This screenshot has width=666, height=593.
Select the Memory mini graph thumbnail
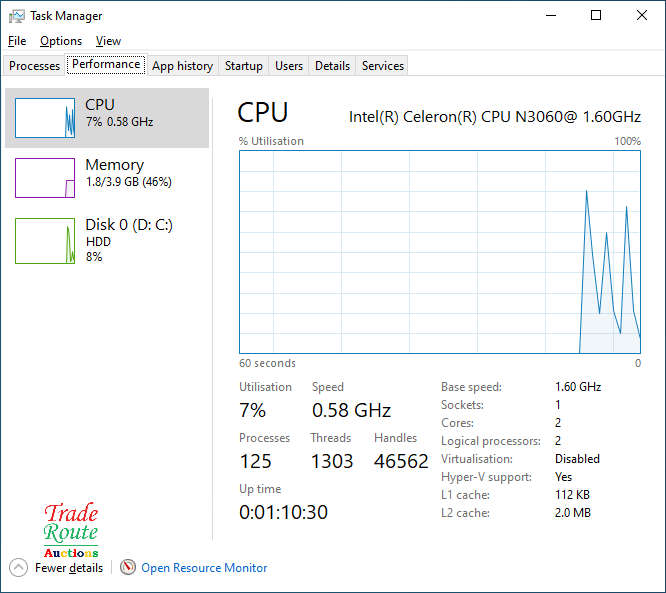[45, 178]
